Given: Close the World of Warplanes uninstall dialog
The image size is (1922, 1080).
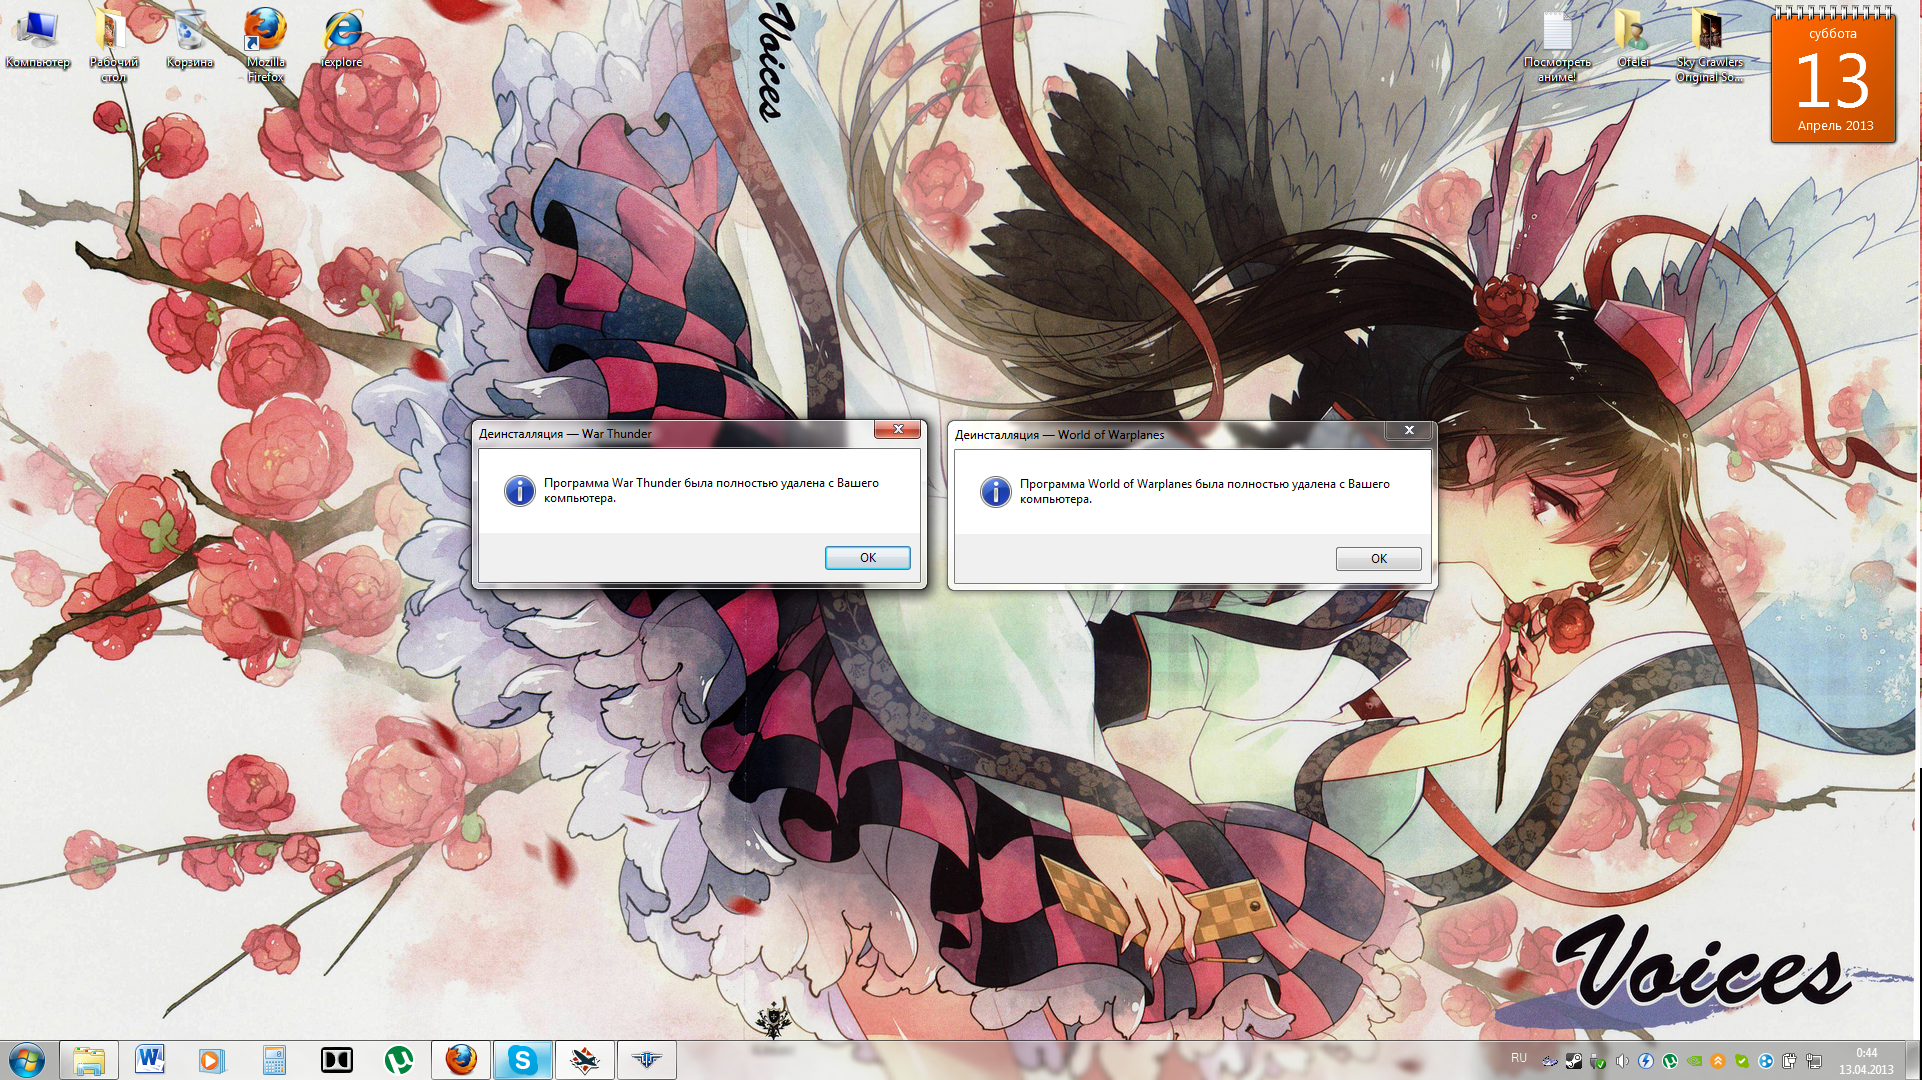Looking at the screenshot, I should click(1408, 430).
